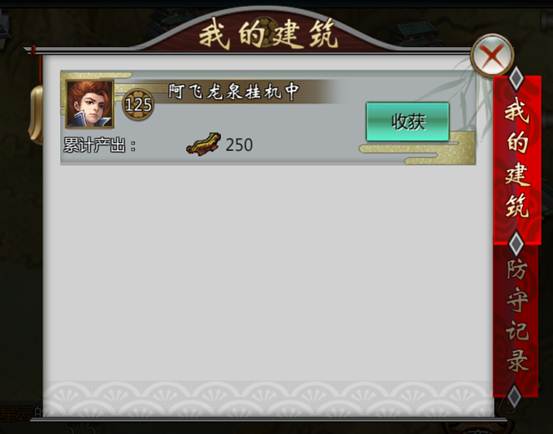Select the 阿飞龙泉挂机中 name banner
This screenshot has width=553, height=434.
(233, 92)
